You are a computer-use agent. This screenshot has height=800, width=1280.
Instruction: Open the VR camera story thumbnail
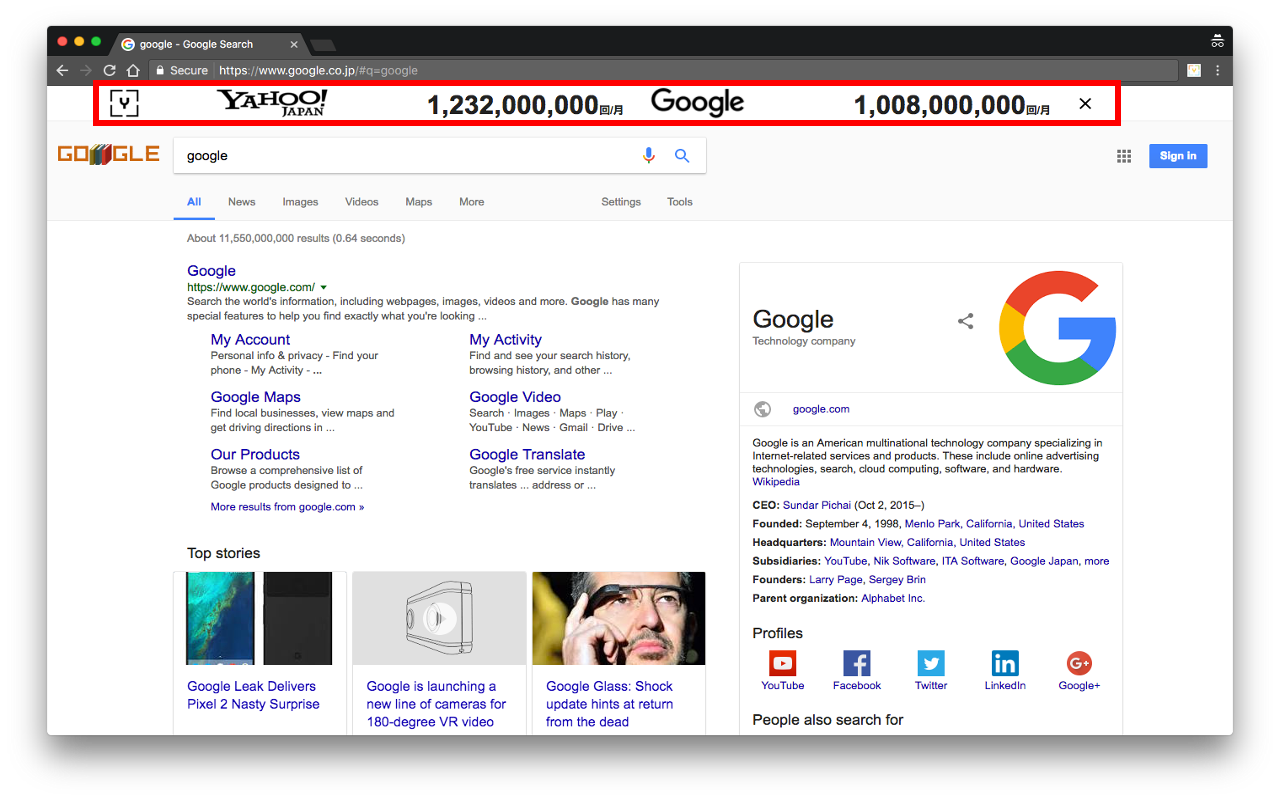point(439,618)
